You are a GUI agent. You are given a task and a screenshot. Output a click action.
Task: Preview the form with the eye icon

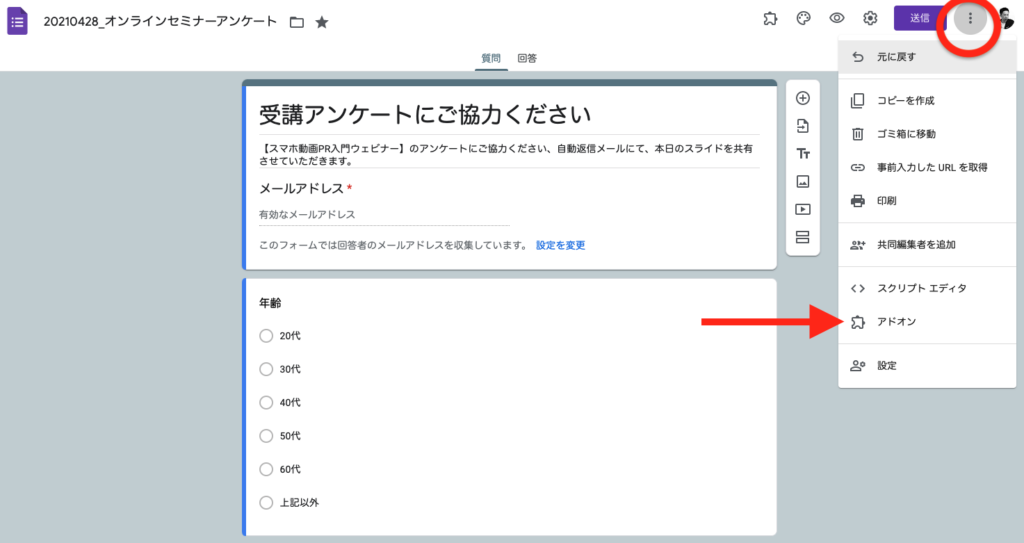(837, 18)
